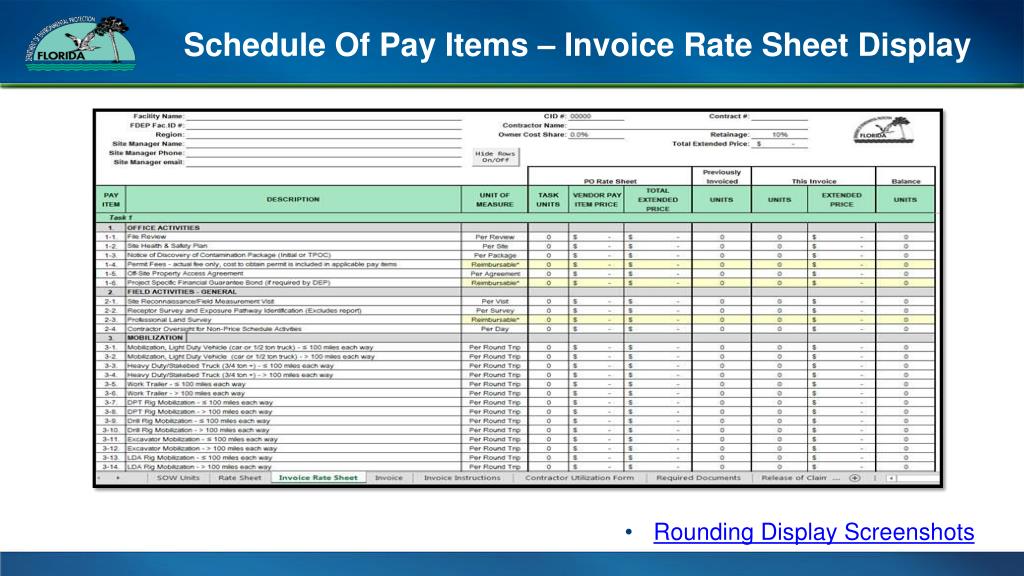Open the Rounding Display Screenshots link
This screenshot has height=576, width=1024.
click(814, 532)
